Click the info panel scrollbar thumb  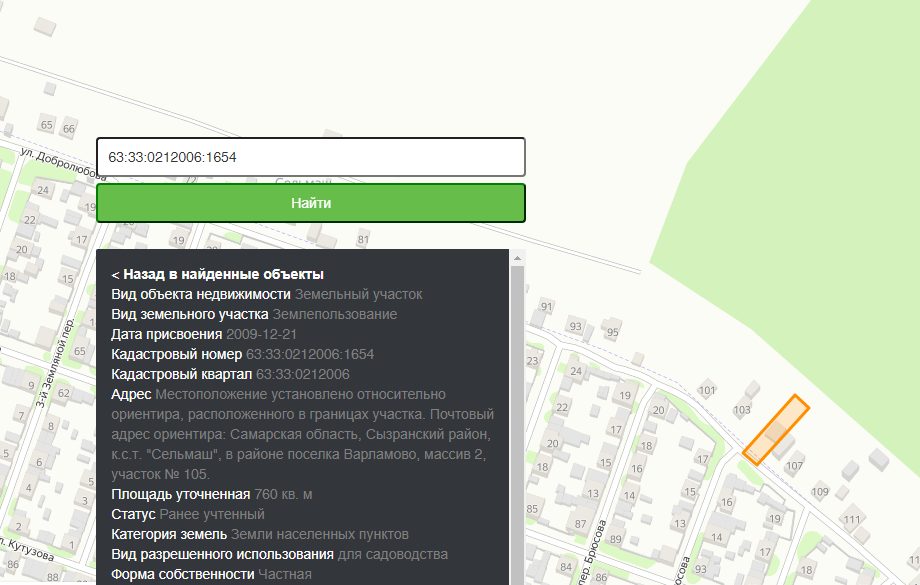click(x=518, y=425)
